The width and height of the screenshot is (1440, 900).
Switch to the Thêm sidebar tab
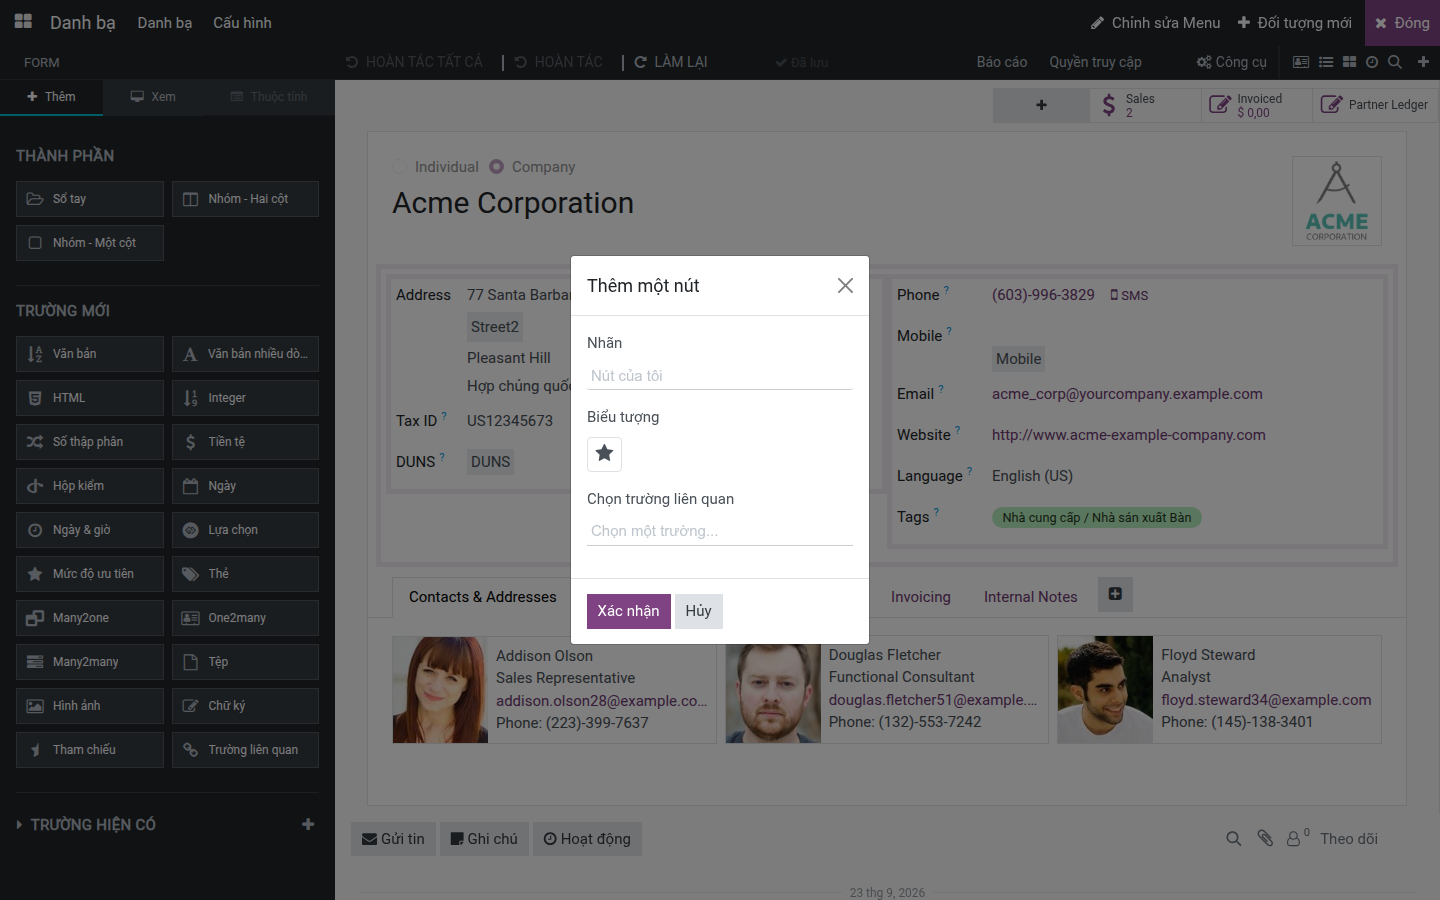click(x=51, y=97)
